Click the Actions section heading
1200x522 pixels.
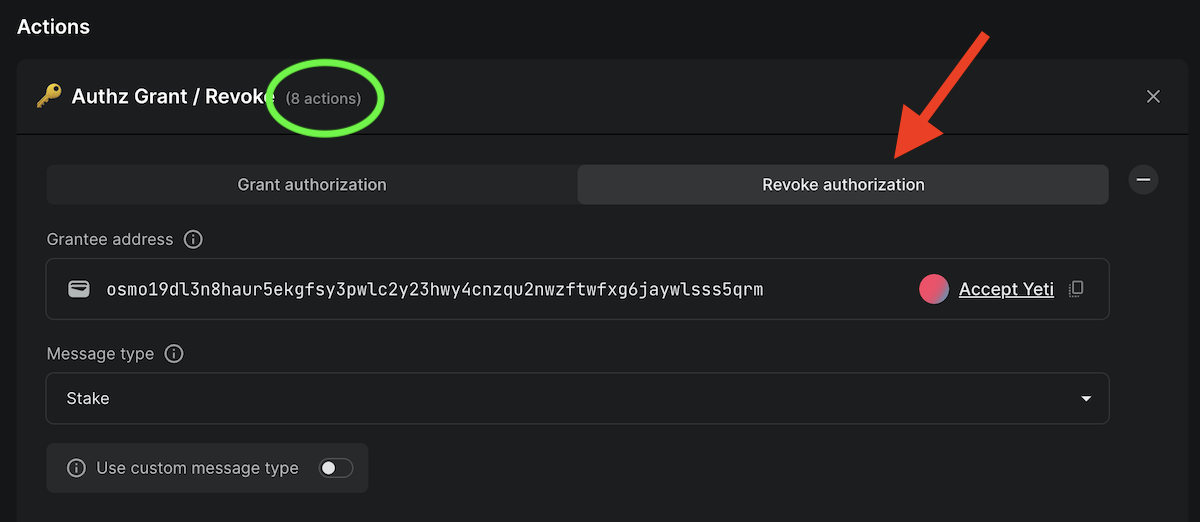click(54, 27)
